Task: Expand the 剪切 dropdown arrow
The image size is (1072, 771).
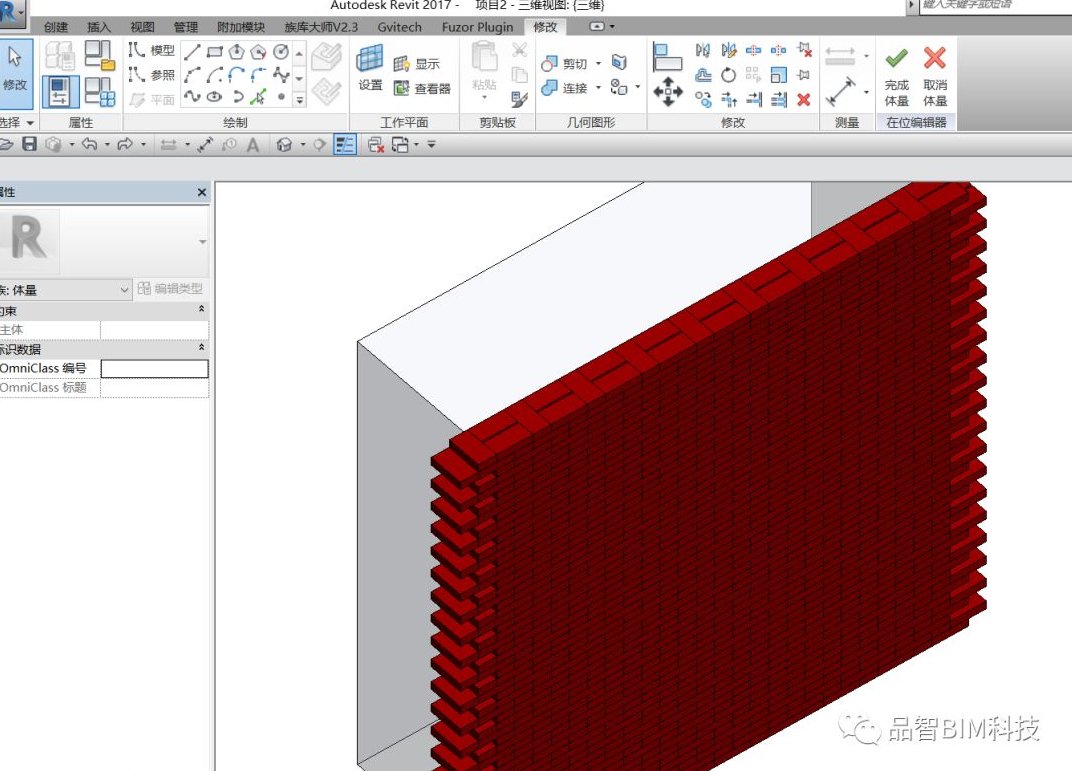Action: click(598, 64)
